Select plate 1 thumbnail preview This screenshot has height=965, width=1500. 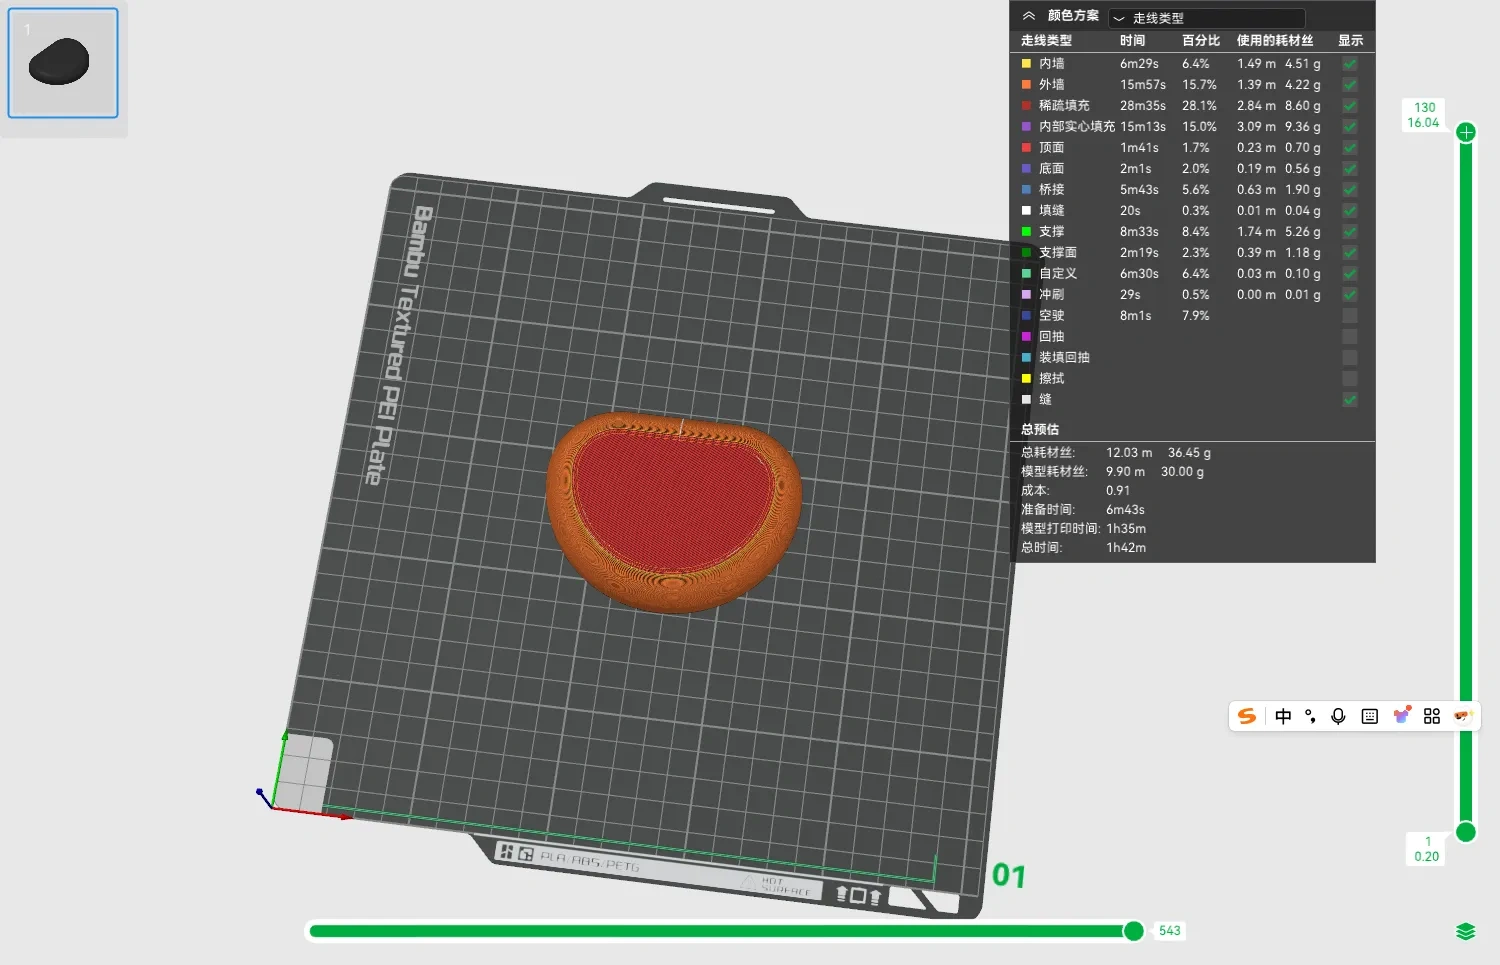tap(63, 63)
